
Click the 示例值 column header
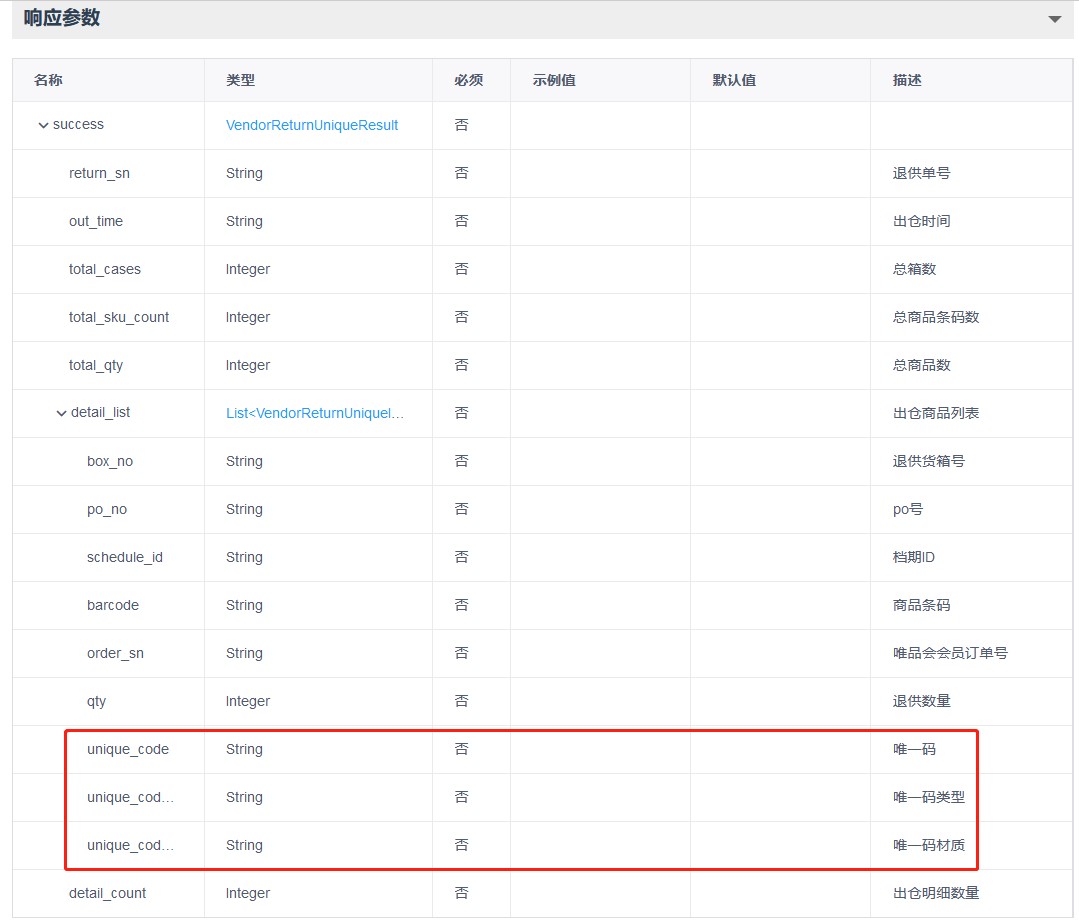point(554,80)
